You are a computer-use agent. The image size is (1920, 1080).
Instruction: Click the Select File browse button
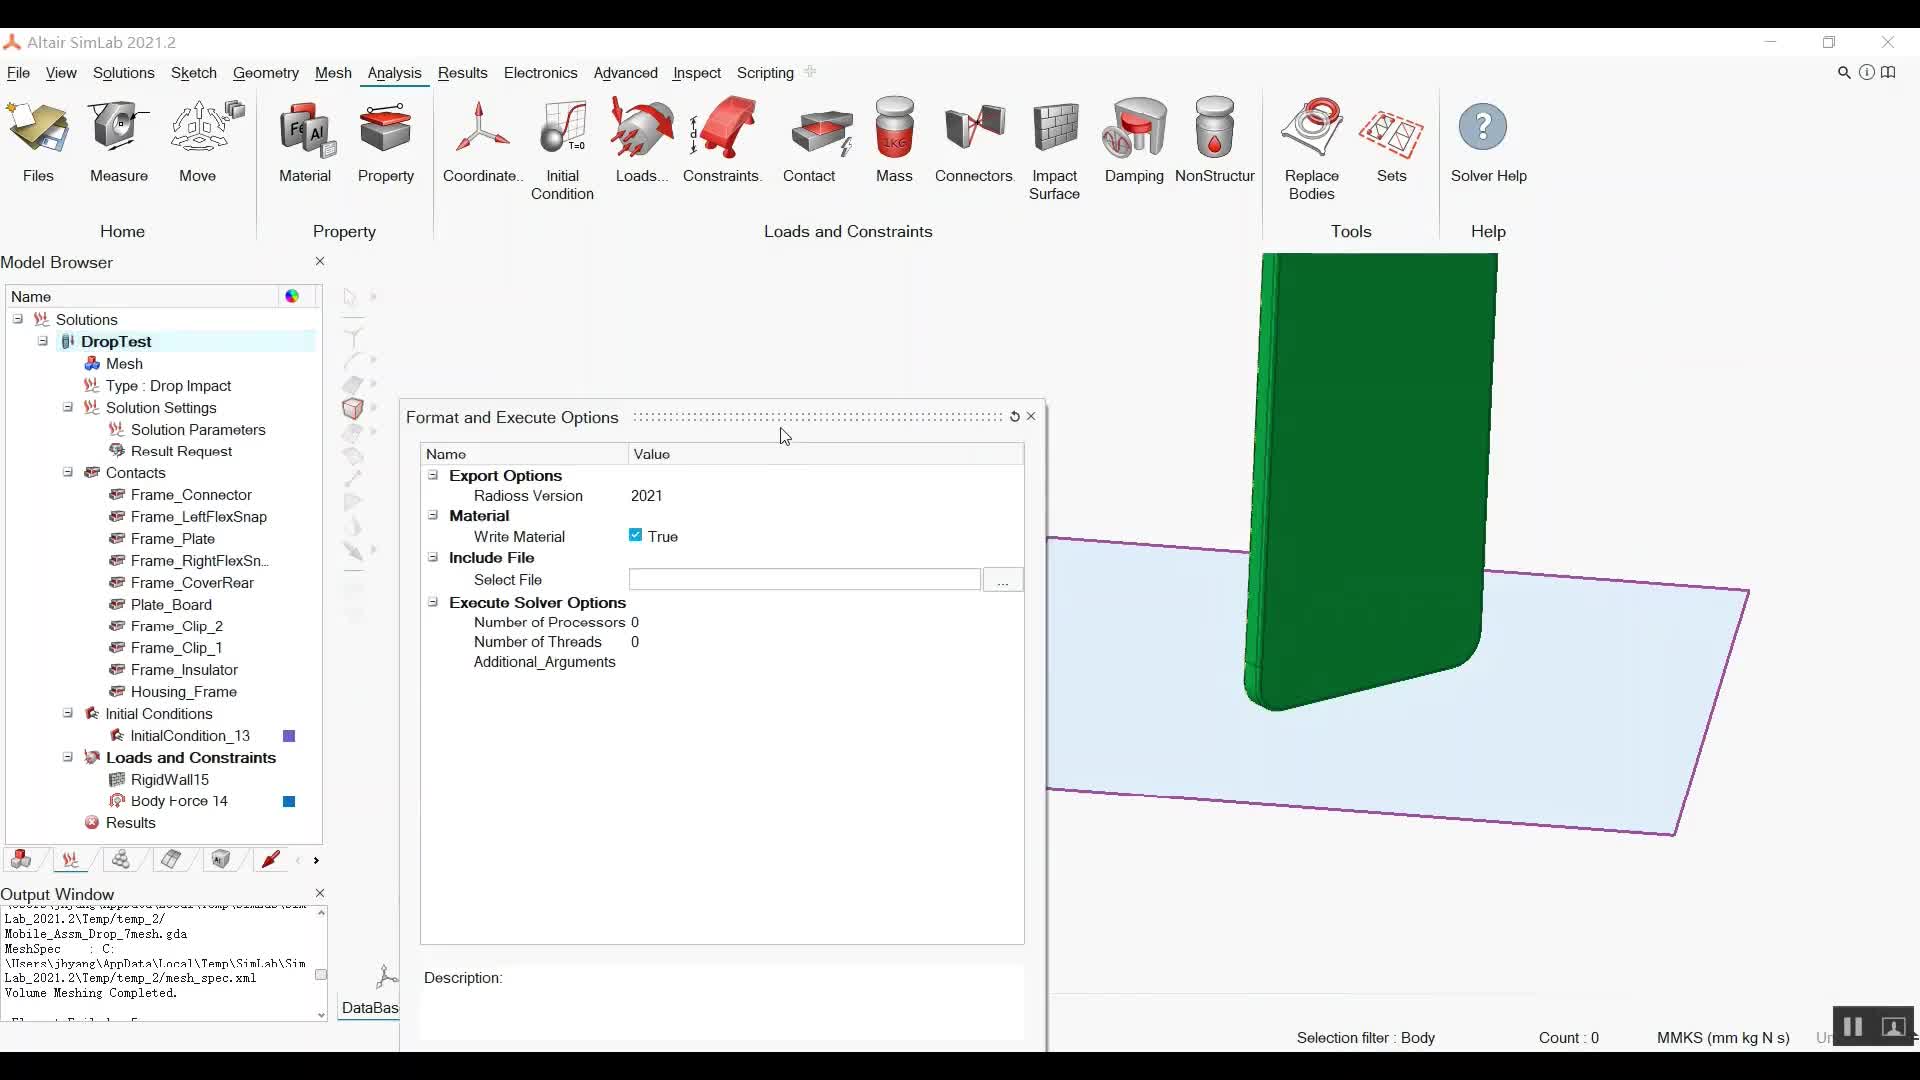click(x=1002, y=580)
